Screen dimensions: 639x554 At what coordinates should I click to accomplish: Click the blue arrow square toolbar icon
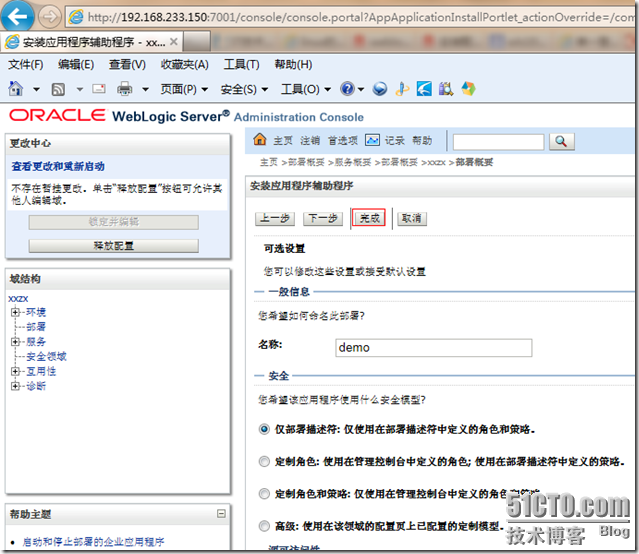pyautogui.click(x=424, y=88)
